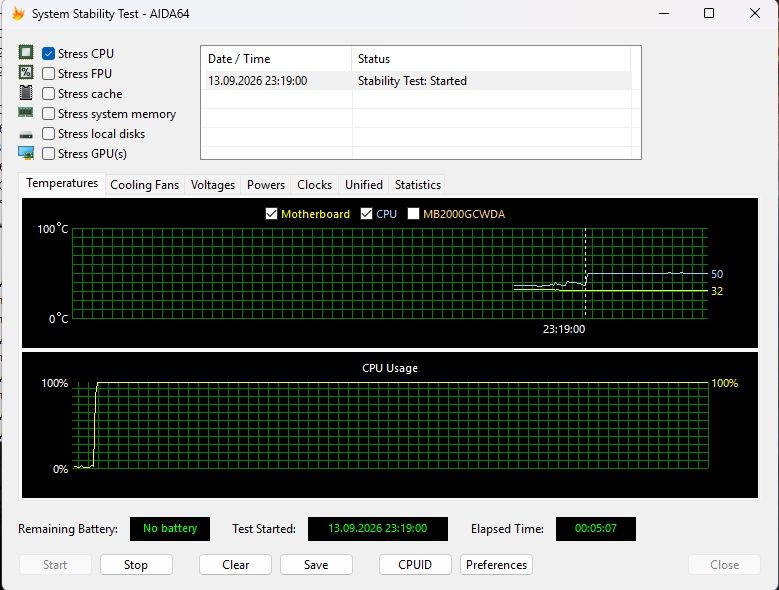
Task: Click the Clear button
Action: pyautogui.click(x=235, y=565)
